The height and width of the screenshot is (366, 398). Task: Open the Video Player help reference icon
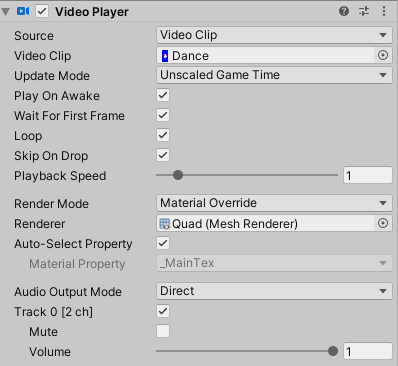pos(344,11)
